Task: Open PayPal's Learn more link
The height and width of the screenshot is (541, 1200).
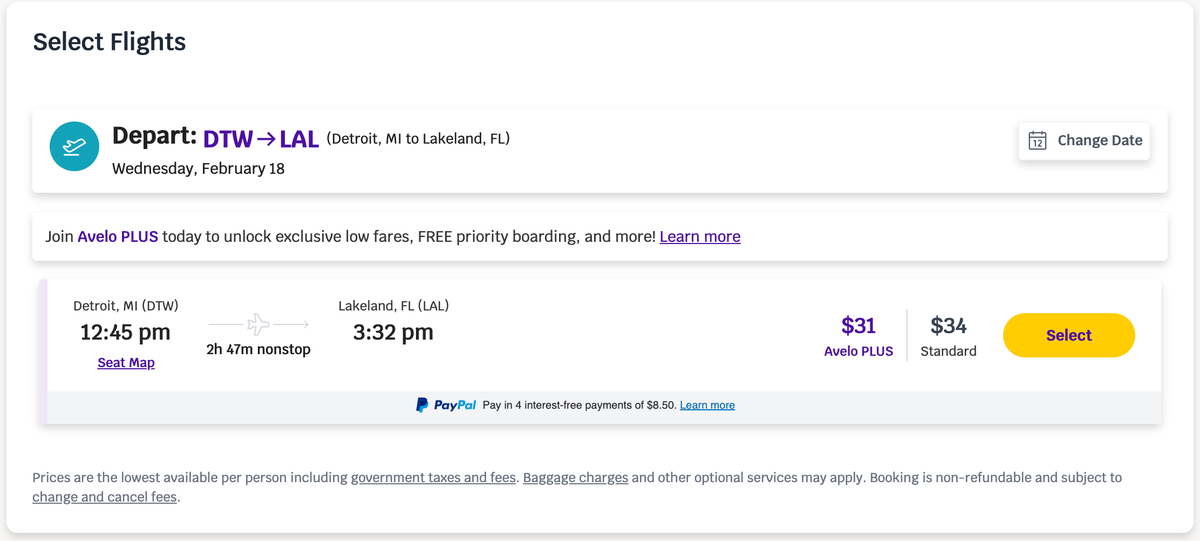Action: click(x=707, y=405)
